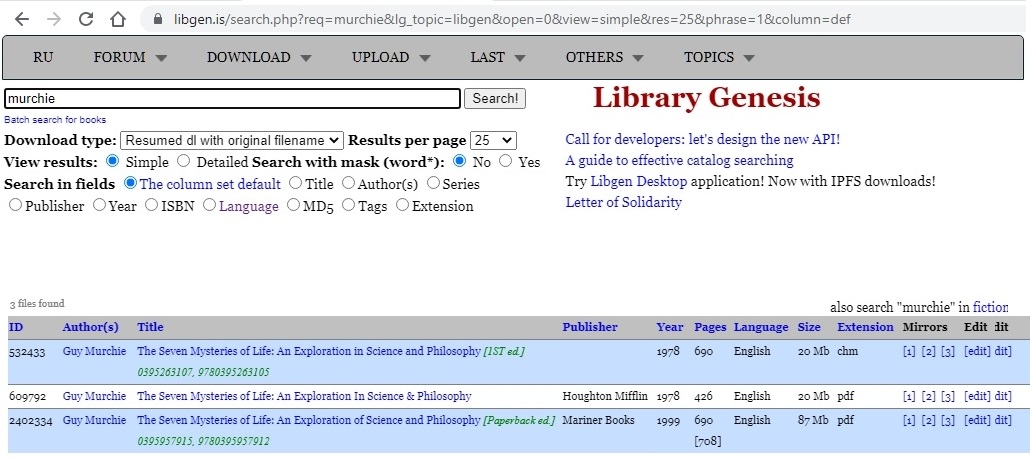
Task: Select Tags search field radio
Action: coord(348,205)
